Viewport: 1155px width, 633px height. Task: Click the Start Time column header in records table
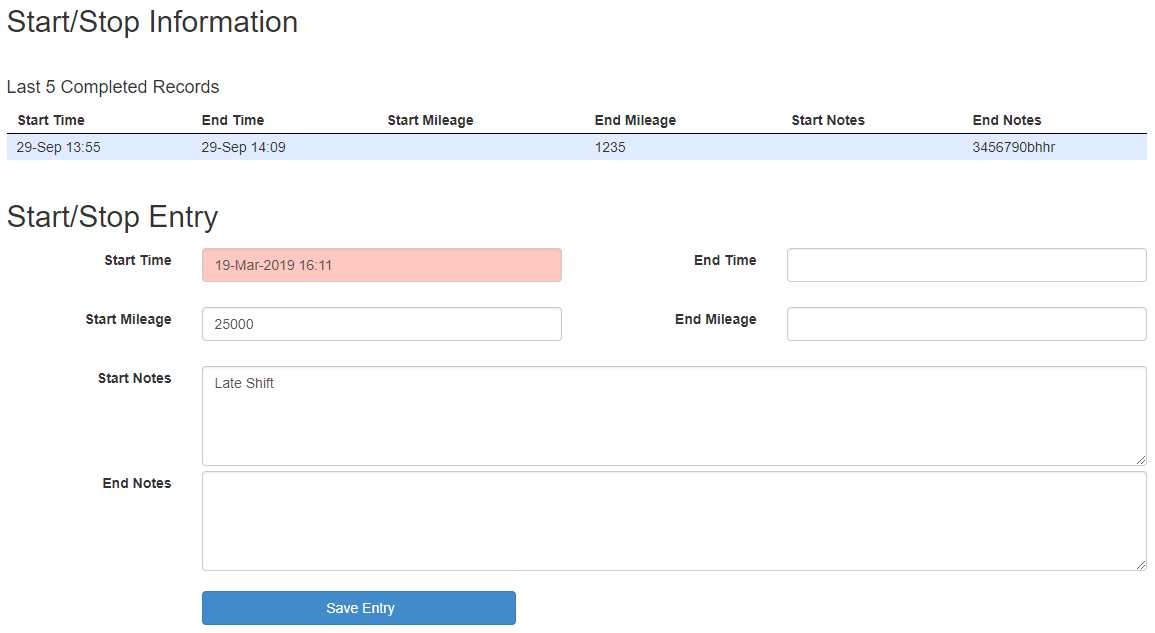click(51, 120)
